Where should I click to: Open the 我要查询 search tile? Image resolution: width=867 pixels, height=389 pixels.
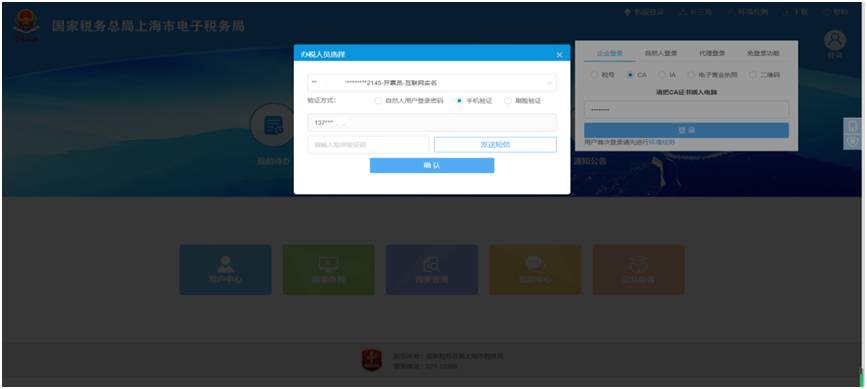coord(432,270)
